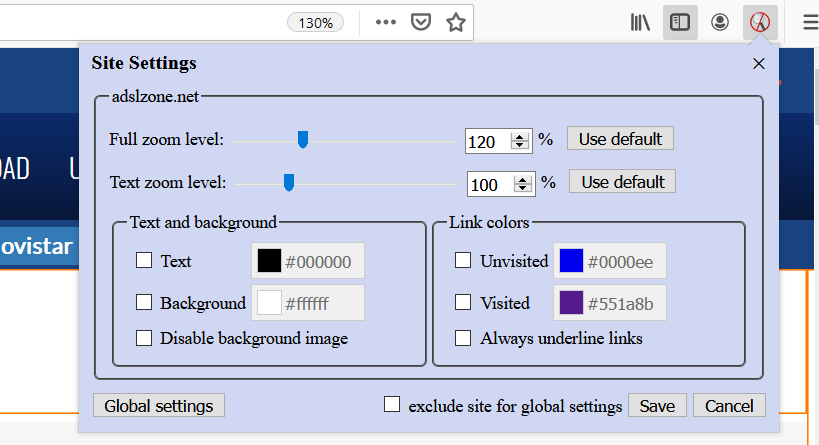Open purple #551a8b visited link swatch

coord(571,303)
